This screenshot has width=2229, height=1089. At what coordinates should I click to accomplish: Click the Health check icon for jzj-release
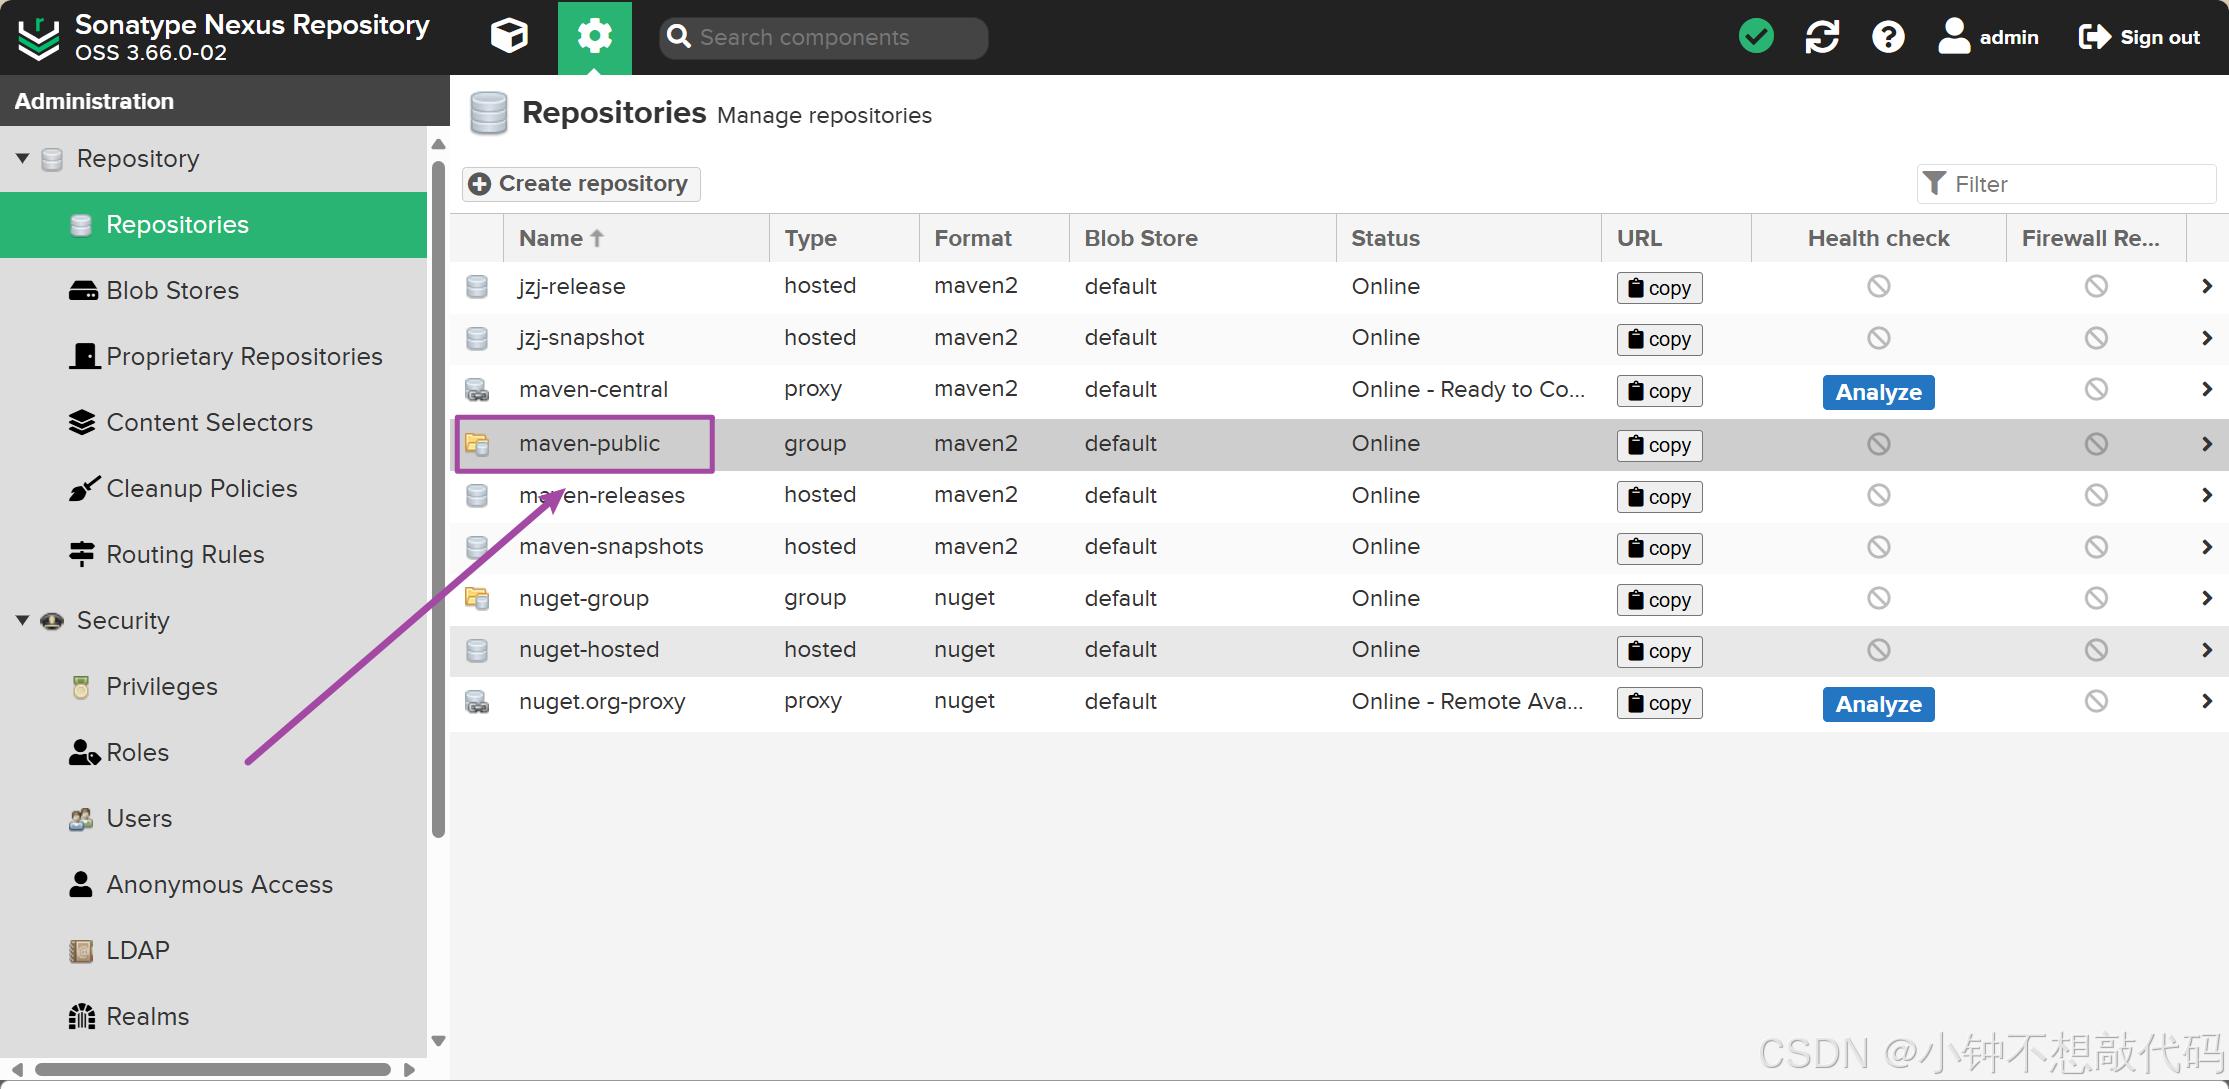pyautogui.click(x=1878, y=286)
